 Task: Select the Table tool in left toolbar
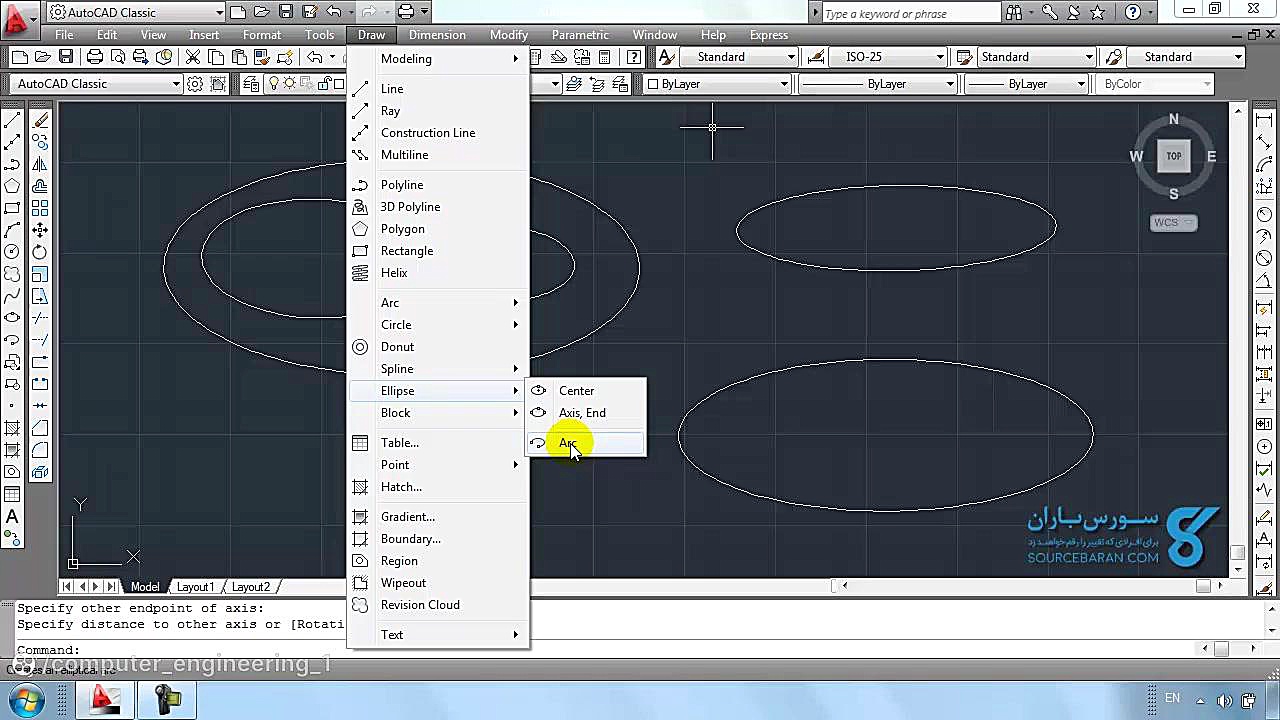pyautogui.click(x=12, y=494)
